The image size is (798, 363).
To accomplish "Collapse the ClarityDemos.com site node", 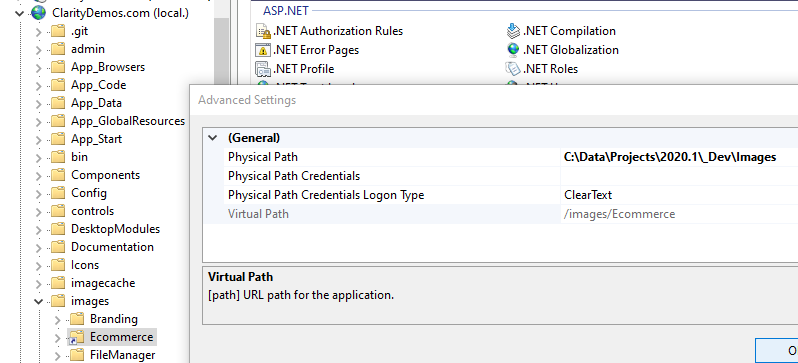I will (20, 14).
